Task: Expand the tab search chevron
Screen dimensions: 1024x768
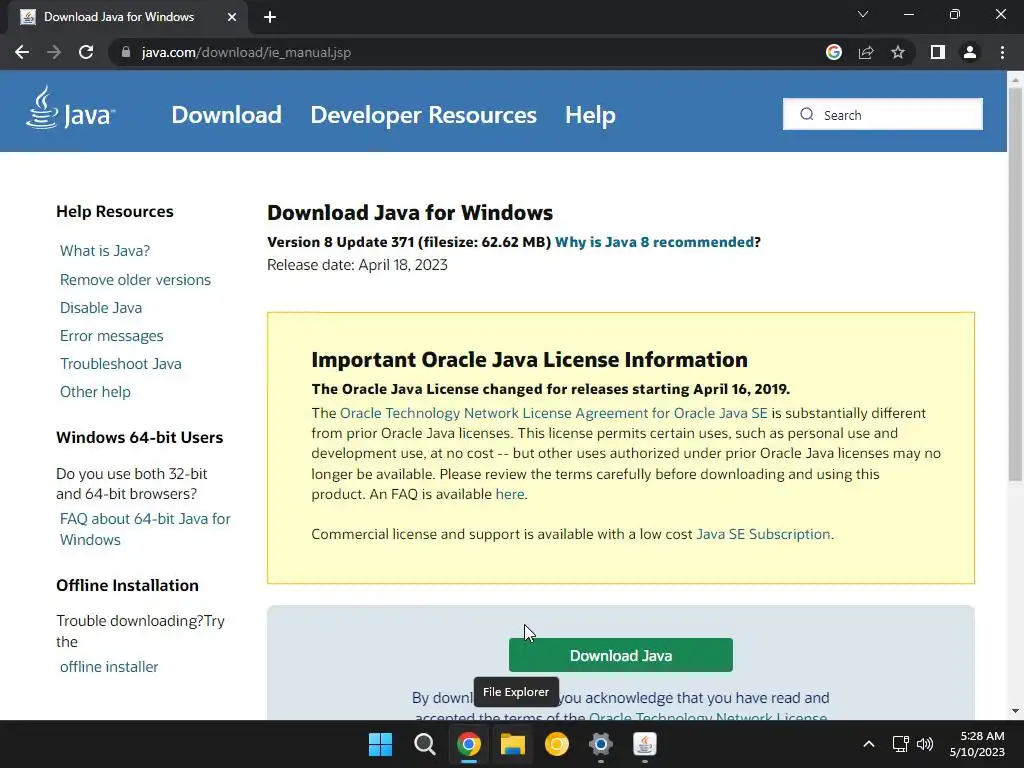Action: (x=863, y=14)
